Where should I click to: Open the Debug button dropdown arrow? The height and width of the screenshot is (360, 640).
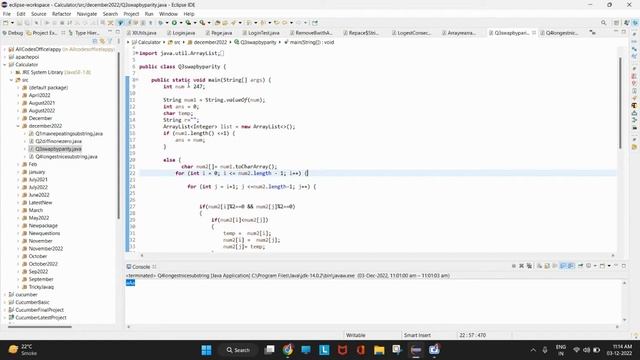pos(167,23)
